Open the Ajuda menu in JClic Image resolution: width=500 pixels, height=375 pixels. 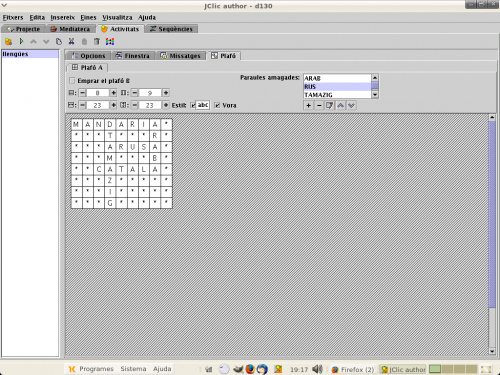147,17
